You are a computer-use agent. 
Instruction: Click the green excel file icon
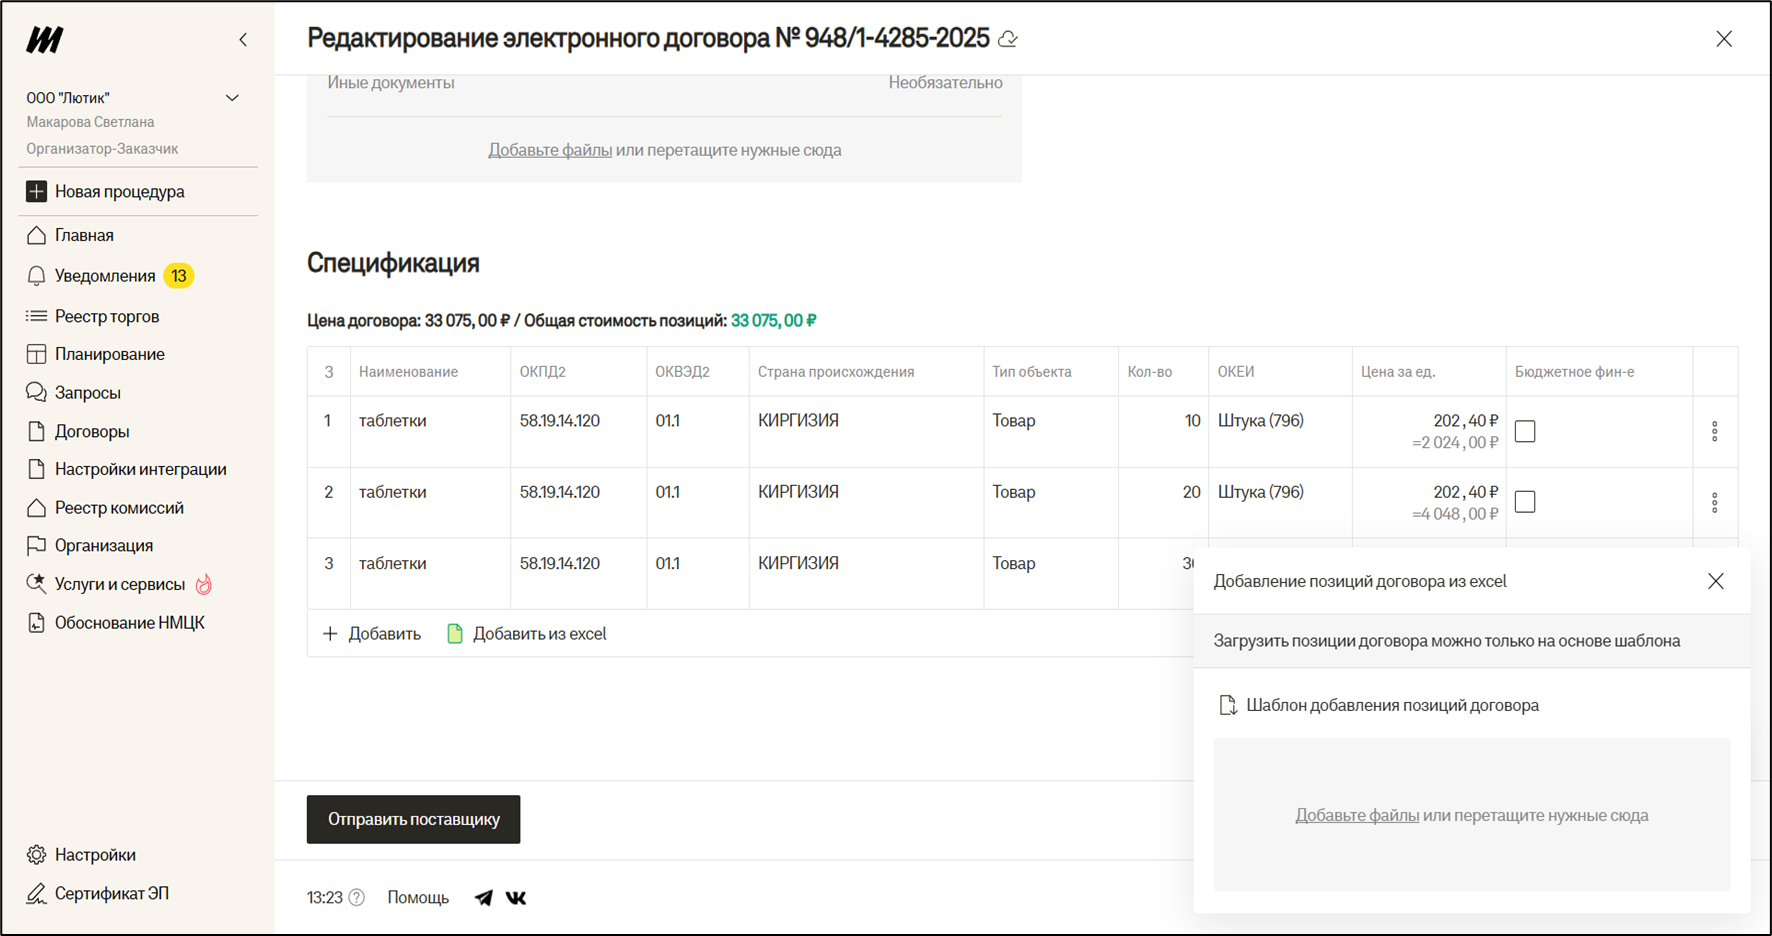[455, 634]
